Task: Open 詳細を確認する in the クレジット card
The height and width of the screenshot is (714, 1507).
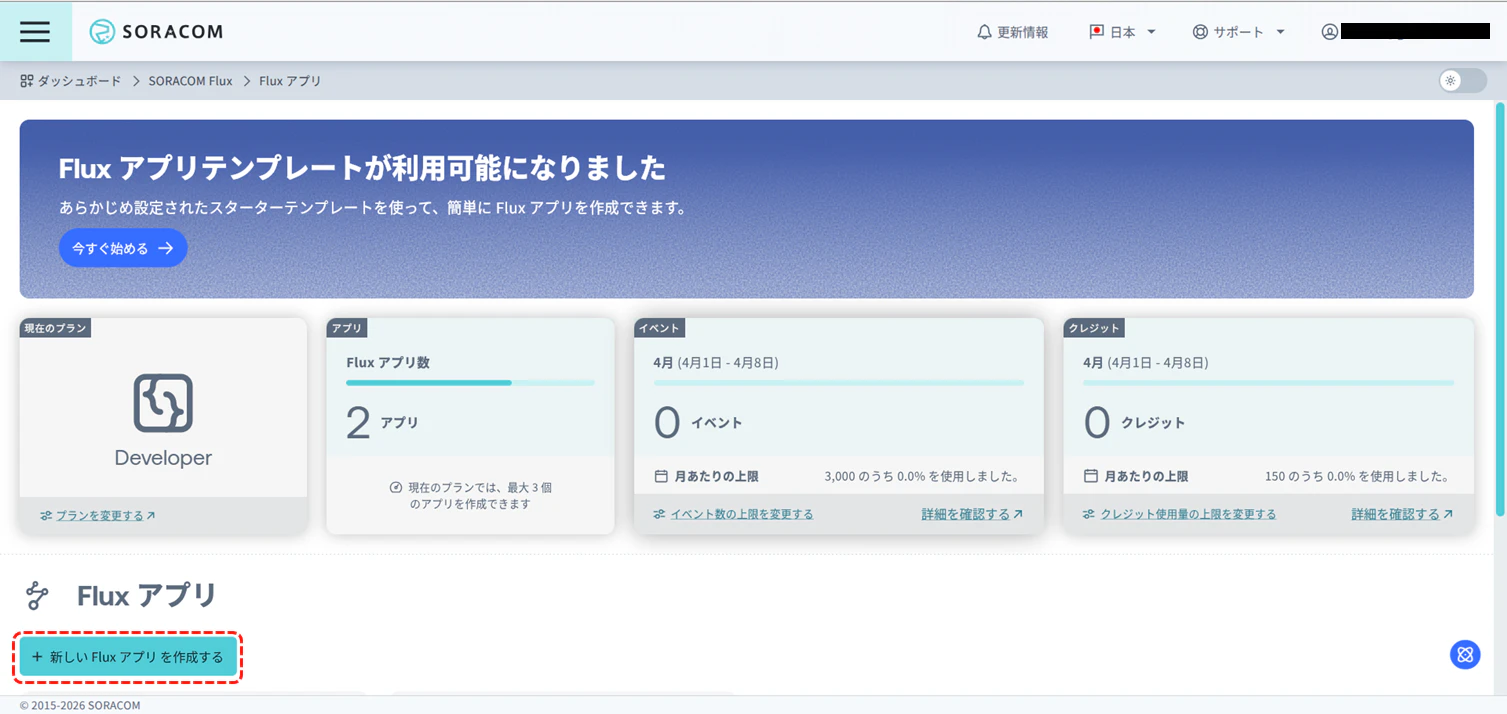Action: 1402,514
